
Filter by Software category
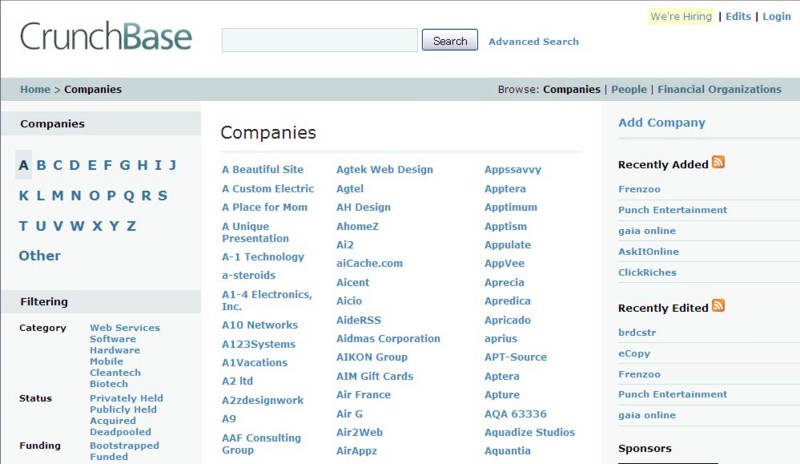point(113,339)
